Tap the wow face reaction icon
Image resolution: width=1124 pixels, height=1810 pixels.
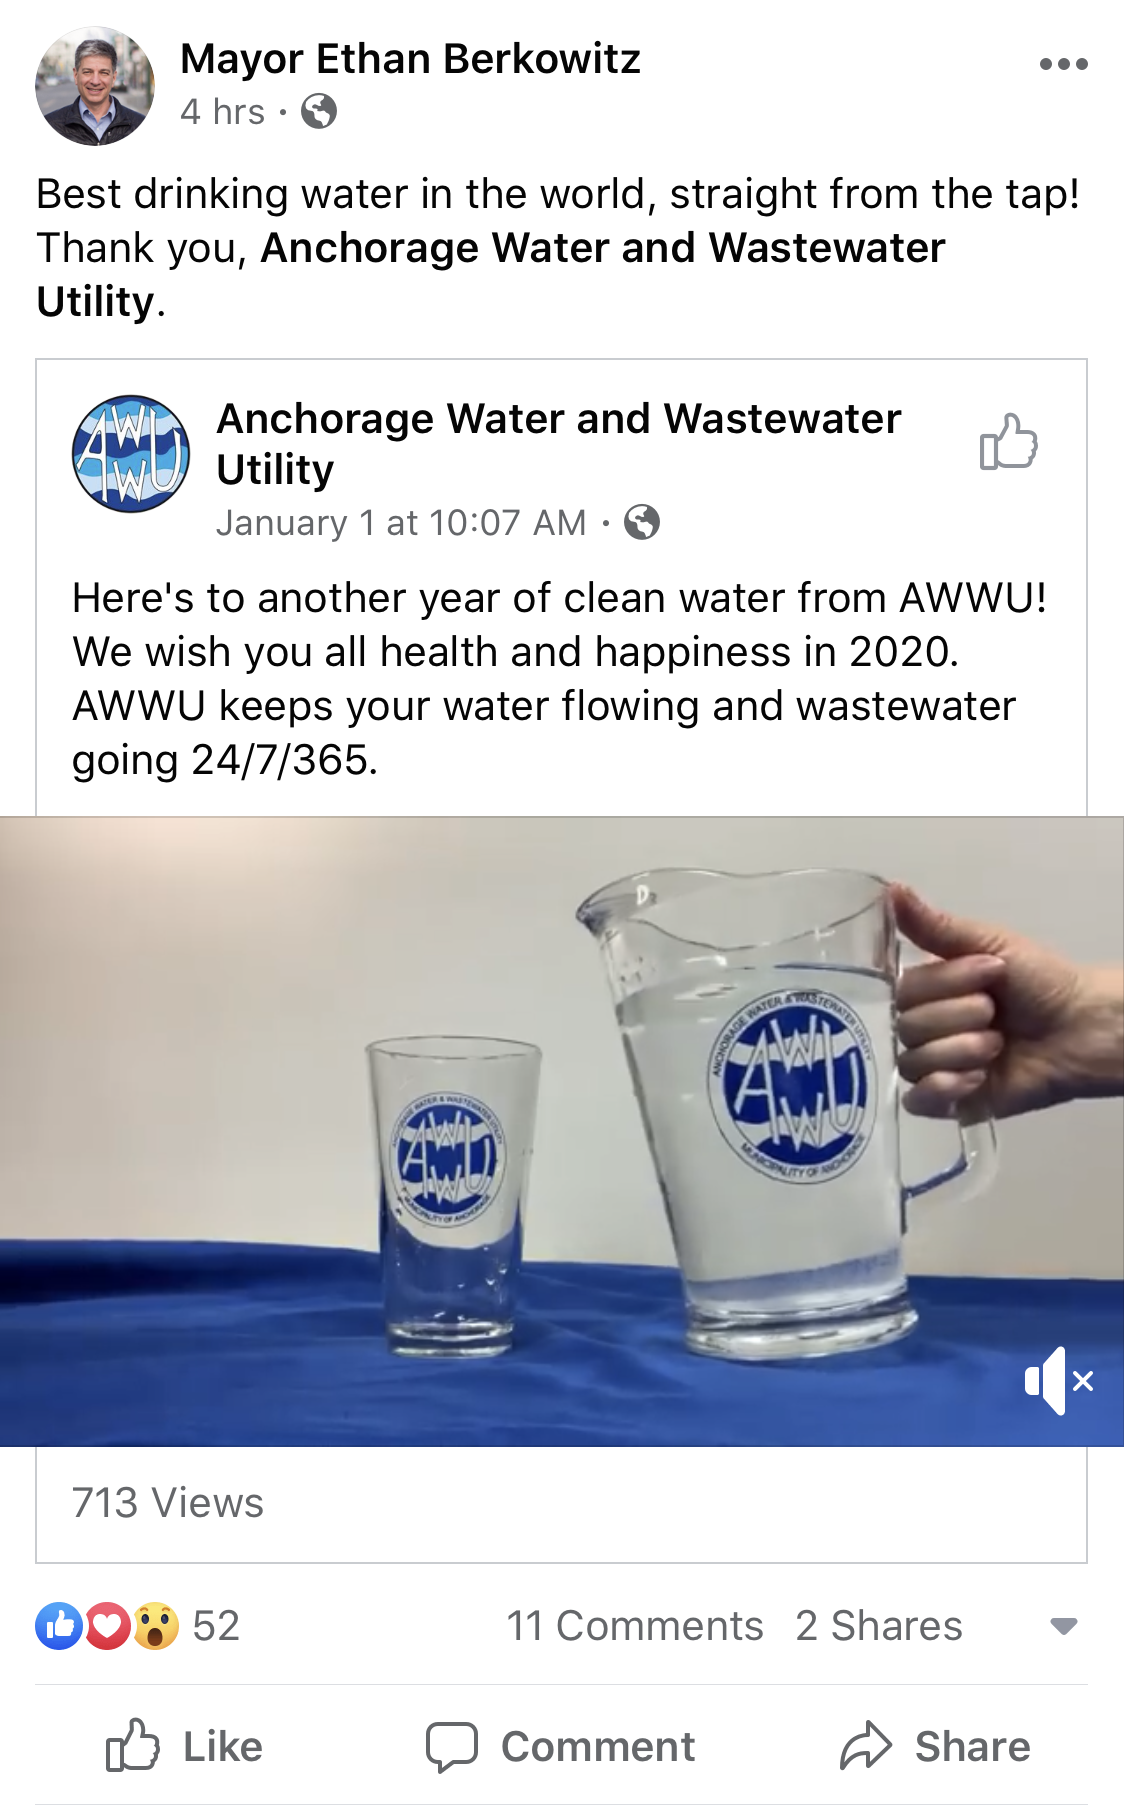click(155, 1626)
